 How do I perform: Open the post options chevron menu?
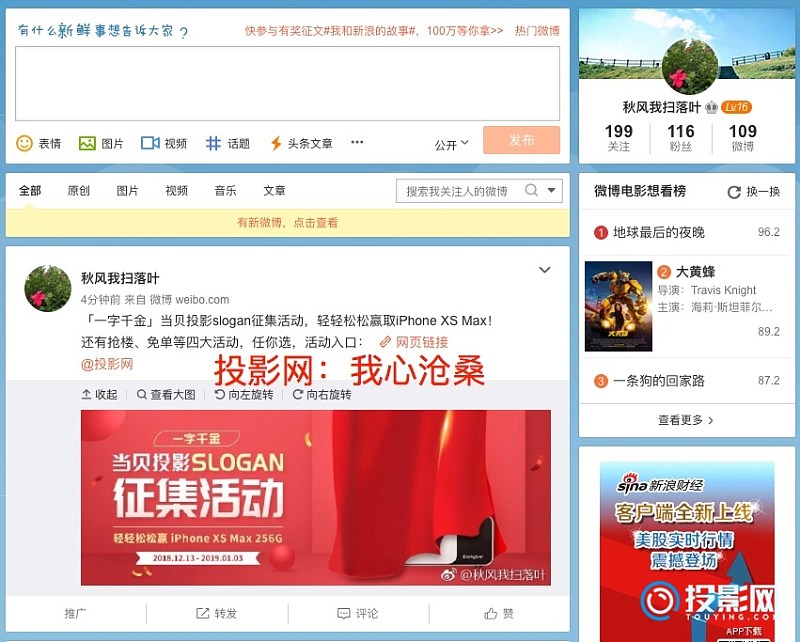tap(545, 269)
